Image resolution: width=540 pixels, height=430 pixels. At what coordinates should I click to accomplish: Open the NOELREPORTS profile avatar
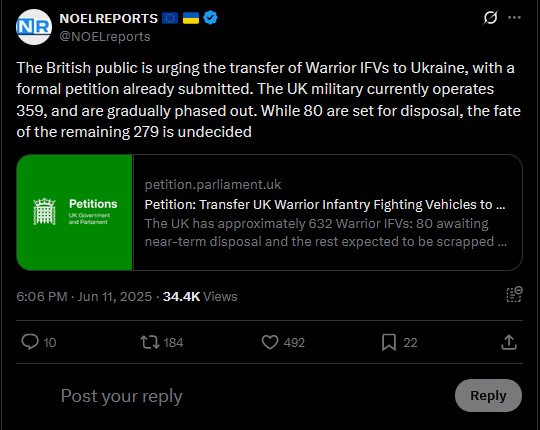click(34, 27)
